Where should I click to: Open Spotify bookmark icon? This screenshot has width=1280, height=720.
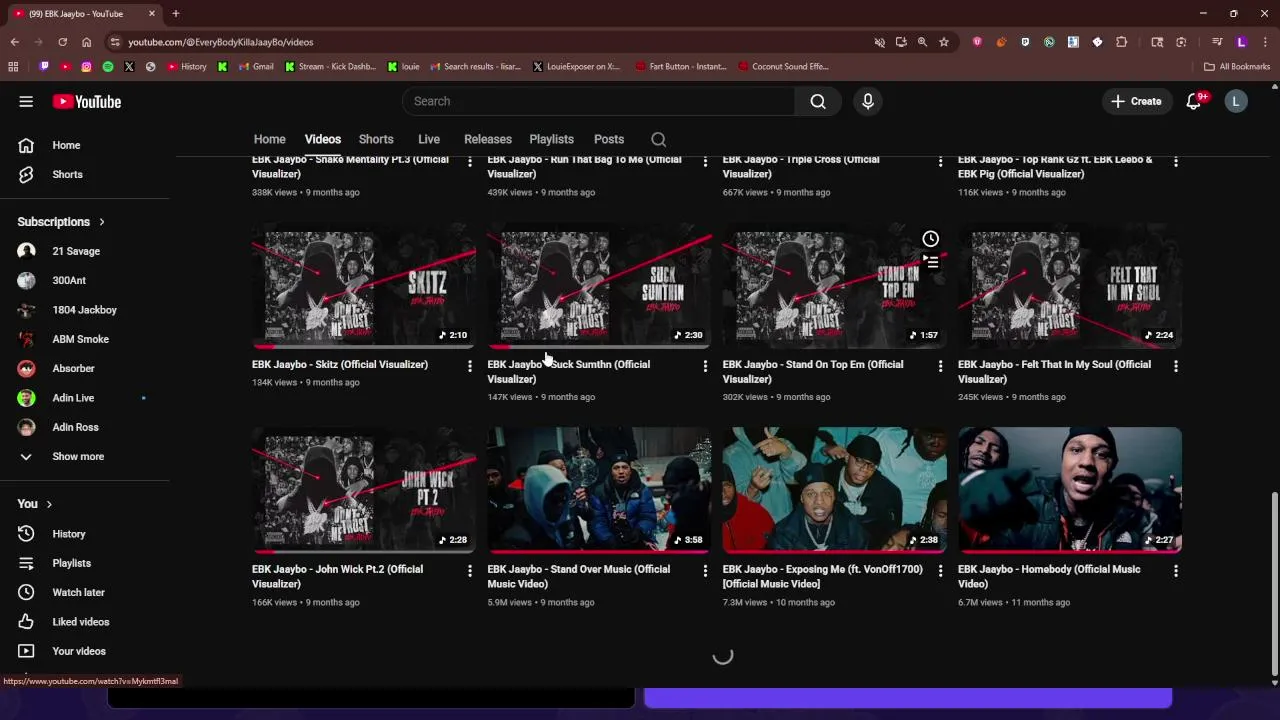(x=108, y=67)
